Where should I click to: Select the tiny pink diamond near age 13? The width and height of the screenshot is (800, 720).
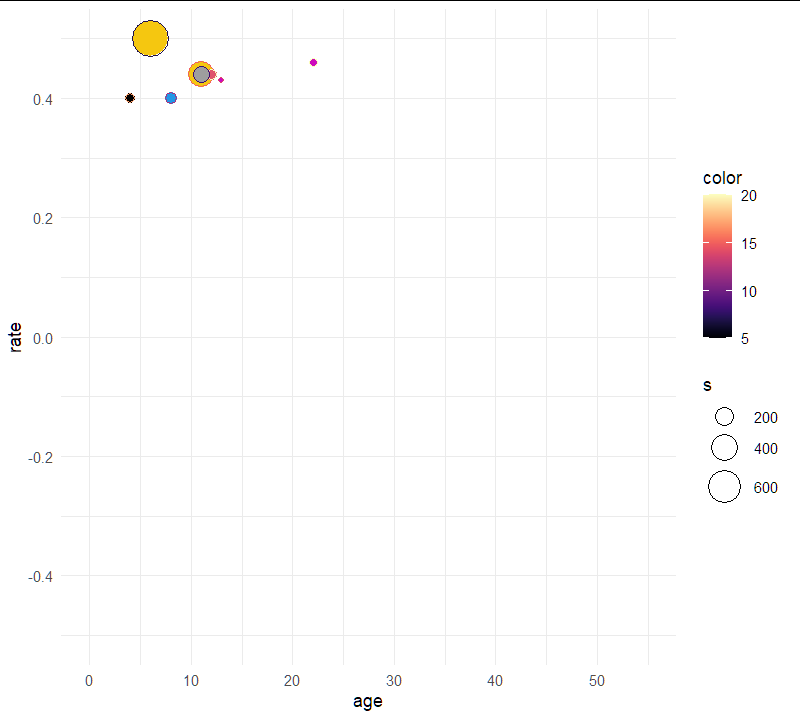[x=221, y=80]
